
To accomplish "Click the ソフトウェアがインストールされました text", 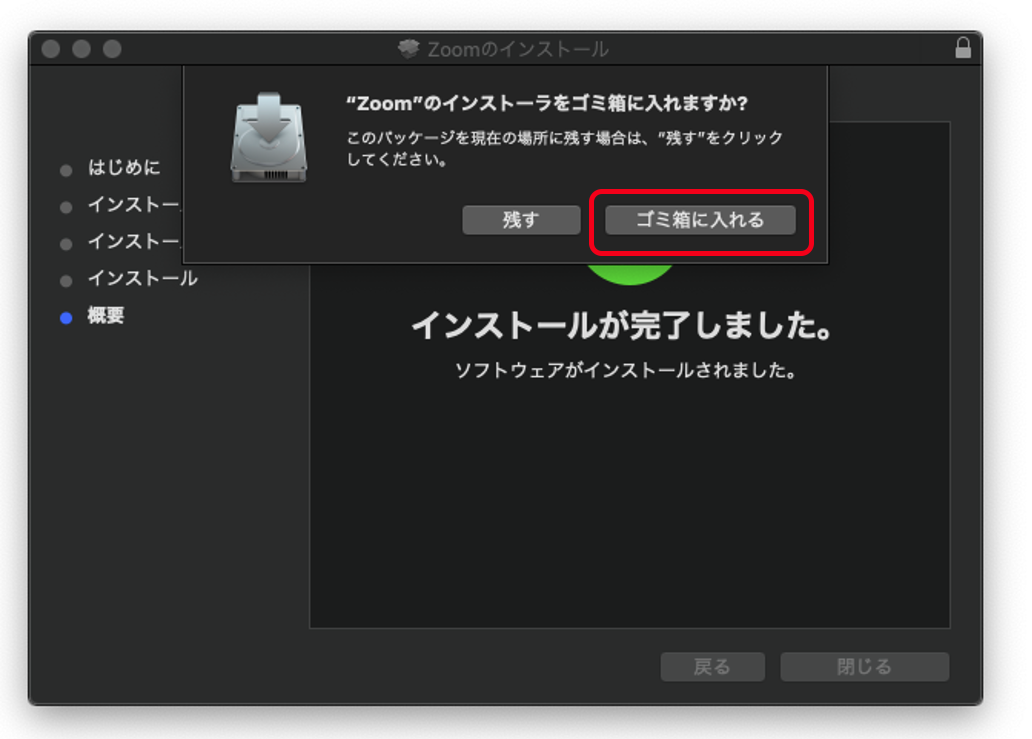I will pos(626,370).
